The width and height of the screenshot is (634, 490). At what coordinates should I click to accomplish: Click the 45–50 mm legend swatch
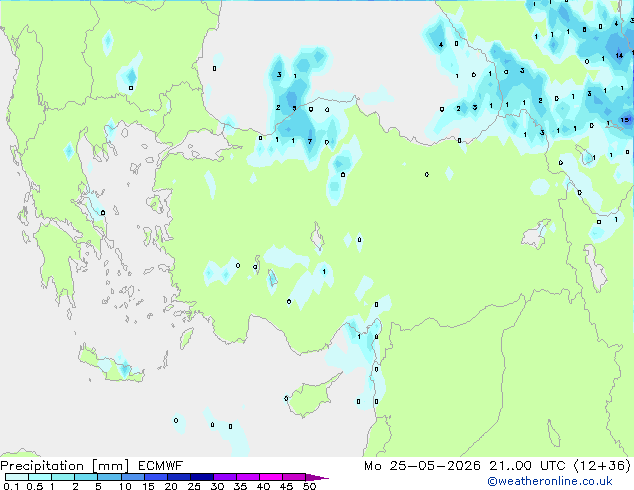point(294,477)
